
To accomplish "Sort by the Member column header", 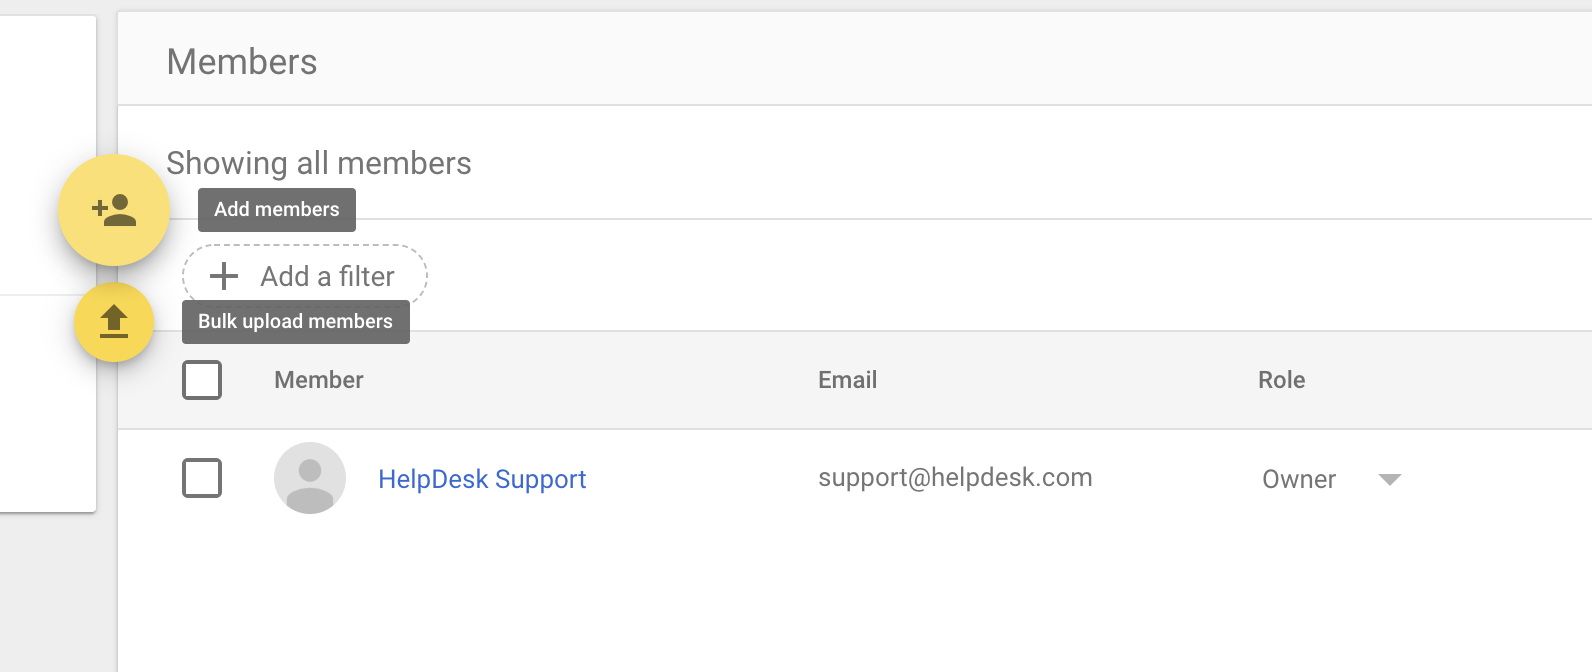I will 319,380.
